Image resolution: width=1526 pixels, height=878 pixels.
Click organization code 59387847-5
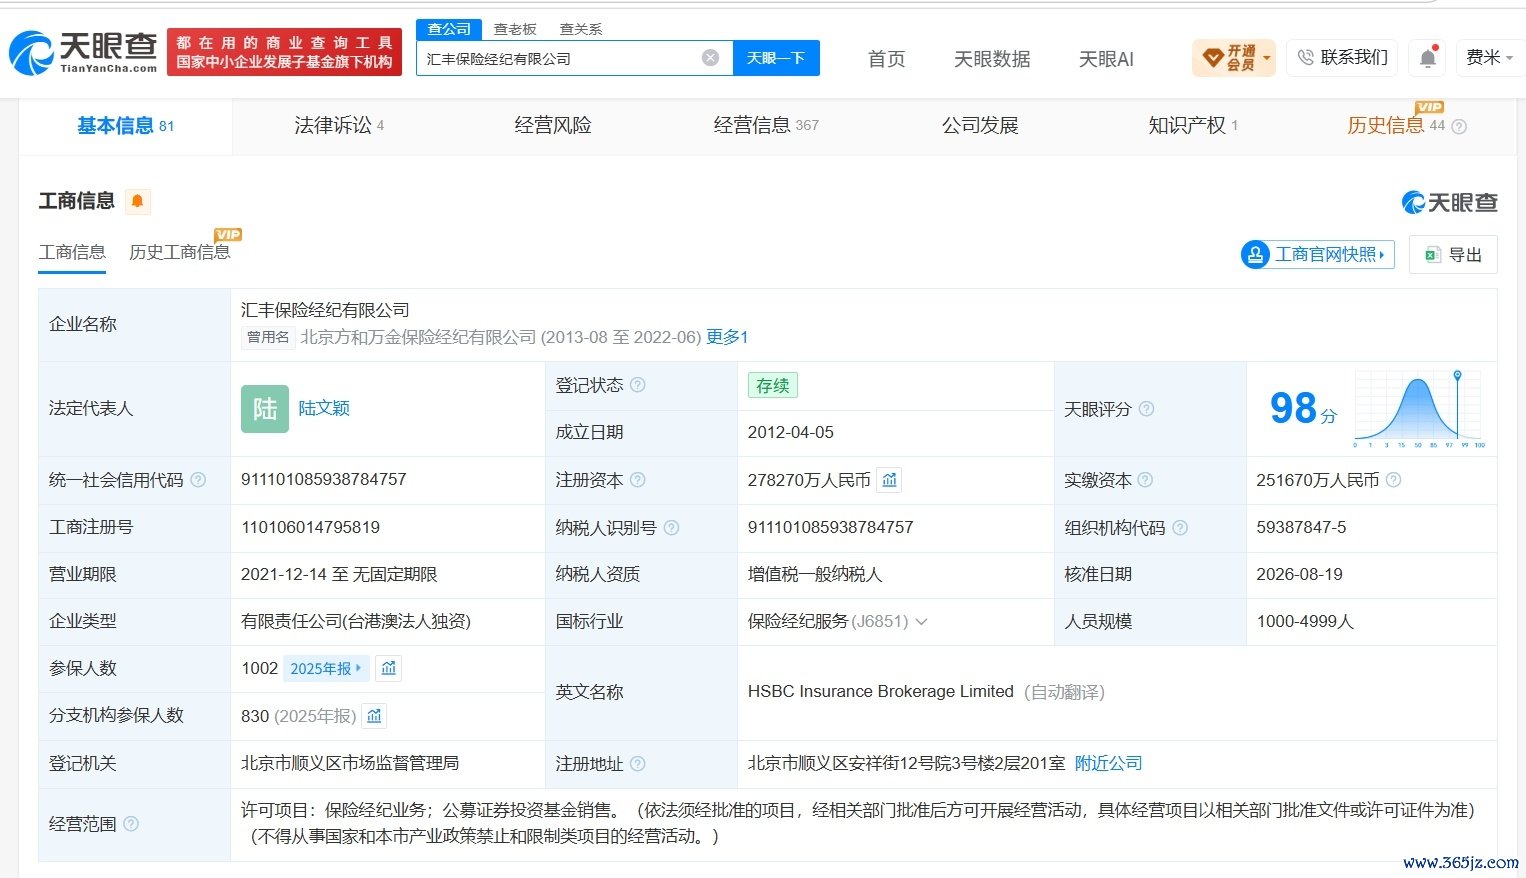1301,527
